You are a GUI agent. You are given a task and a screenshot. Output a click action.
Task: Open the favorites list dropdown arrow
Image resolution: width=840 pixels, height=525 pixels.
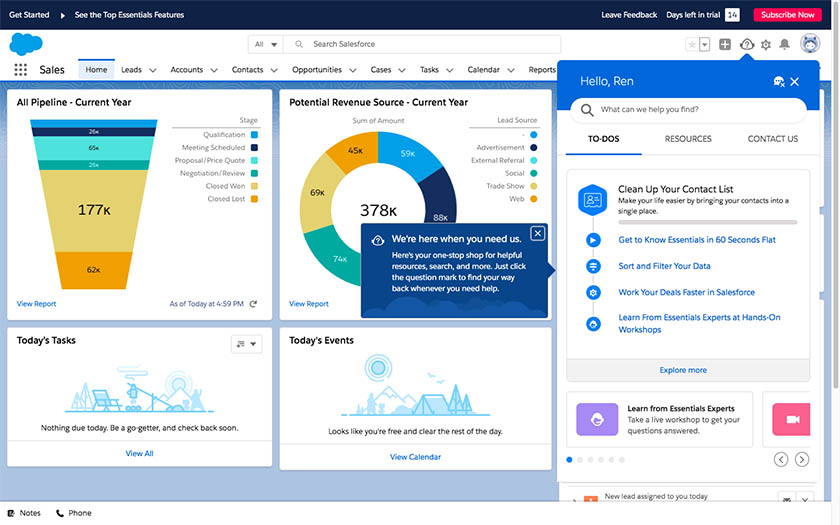704,44
